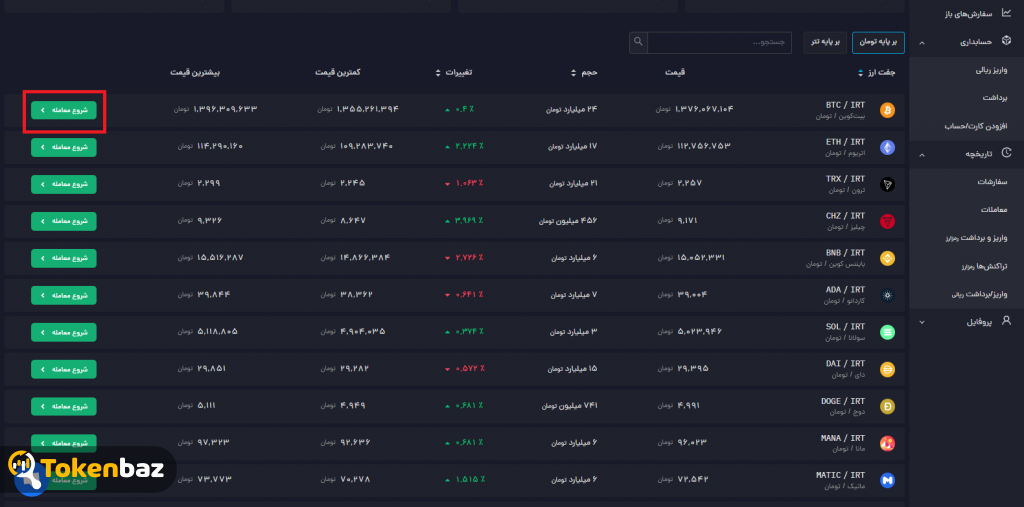1024x507 pixels.
Task: Click the Cardano coin icon
Action: [x=887, y=295]
